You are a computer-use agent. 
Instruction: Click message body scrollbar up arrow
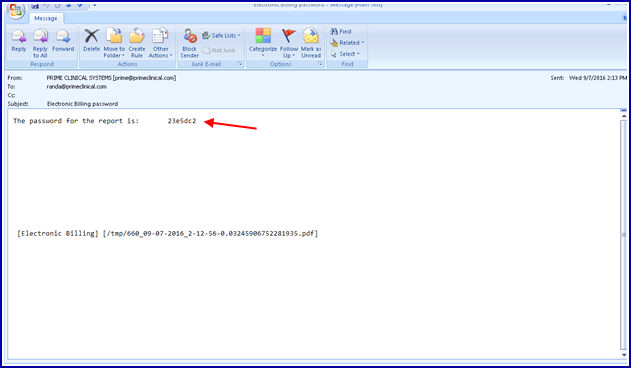(624, 116)
